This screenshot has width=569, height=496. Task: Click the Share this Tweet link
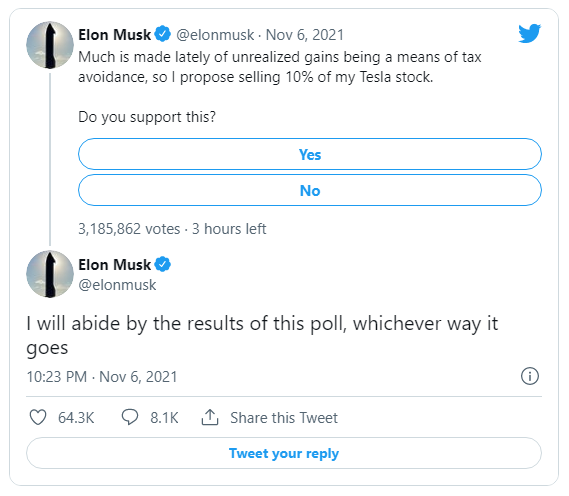tap(284, 418)
